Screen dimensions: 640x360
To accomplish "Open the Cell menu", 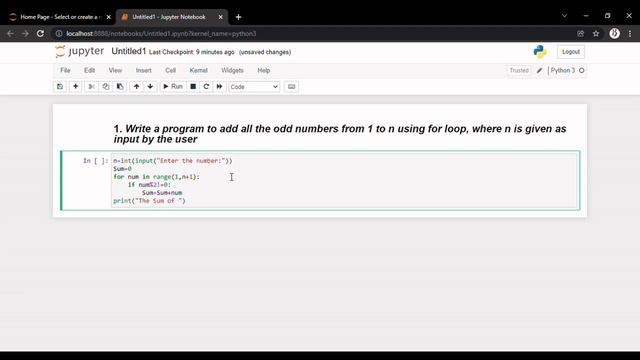I will [171, 70].
